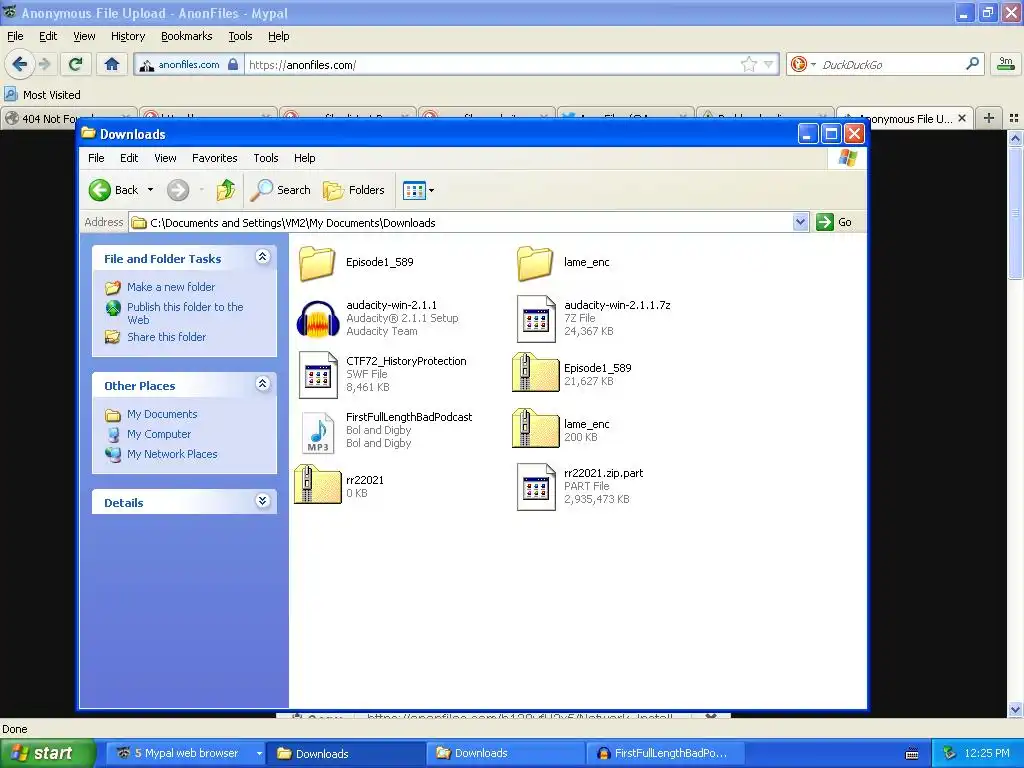Click the browser URL field
Image resolution: width=1024 pixels, height=768 pixels.
pyautogui.click(x=492, y=64)
